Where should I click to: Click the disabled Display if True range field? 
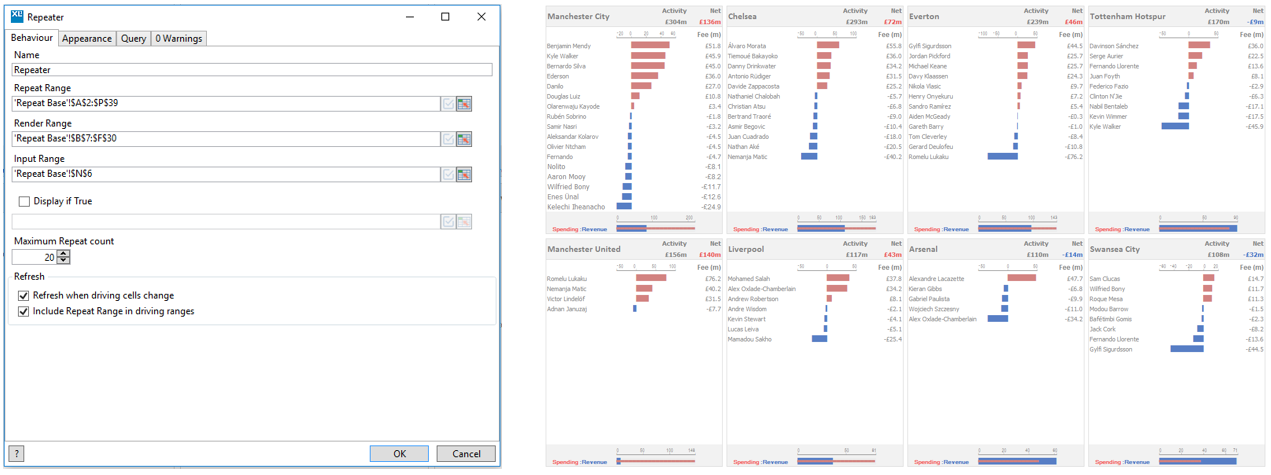click(x=226, y=221)
